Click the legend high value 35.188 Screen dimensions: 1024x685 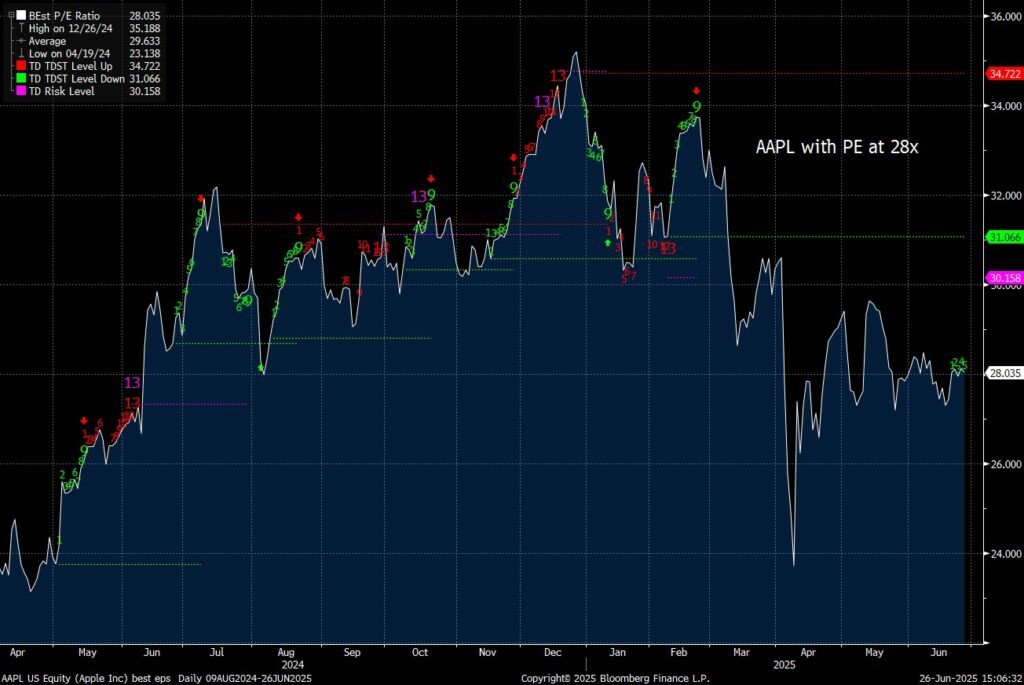click(144, 28)
